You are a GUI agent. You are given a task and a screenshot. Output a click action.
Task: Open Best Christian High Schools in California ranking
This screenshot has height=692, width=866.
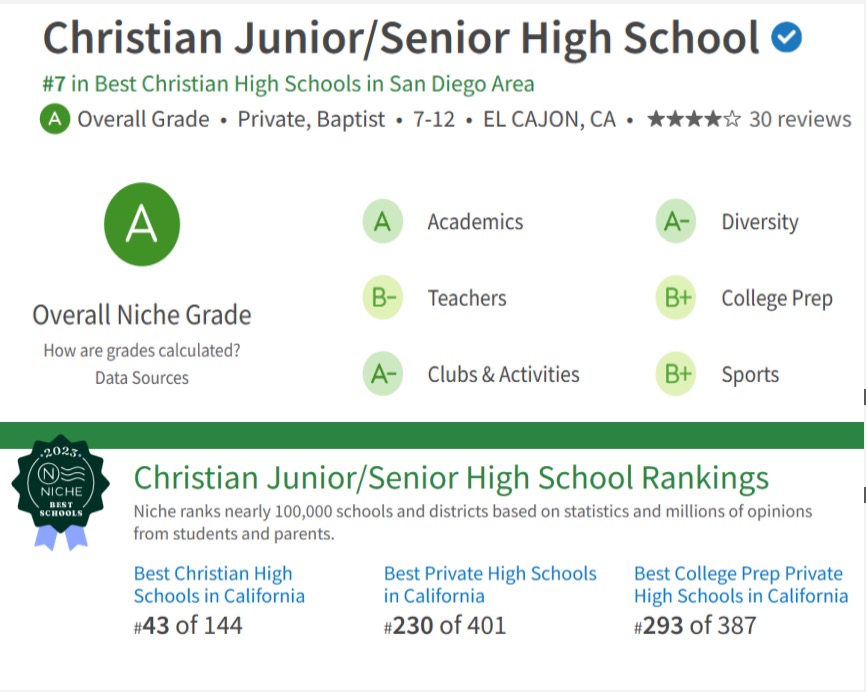click(x=219, y=584)
